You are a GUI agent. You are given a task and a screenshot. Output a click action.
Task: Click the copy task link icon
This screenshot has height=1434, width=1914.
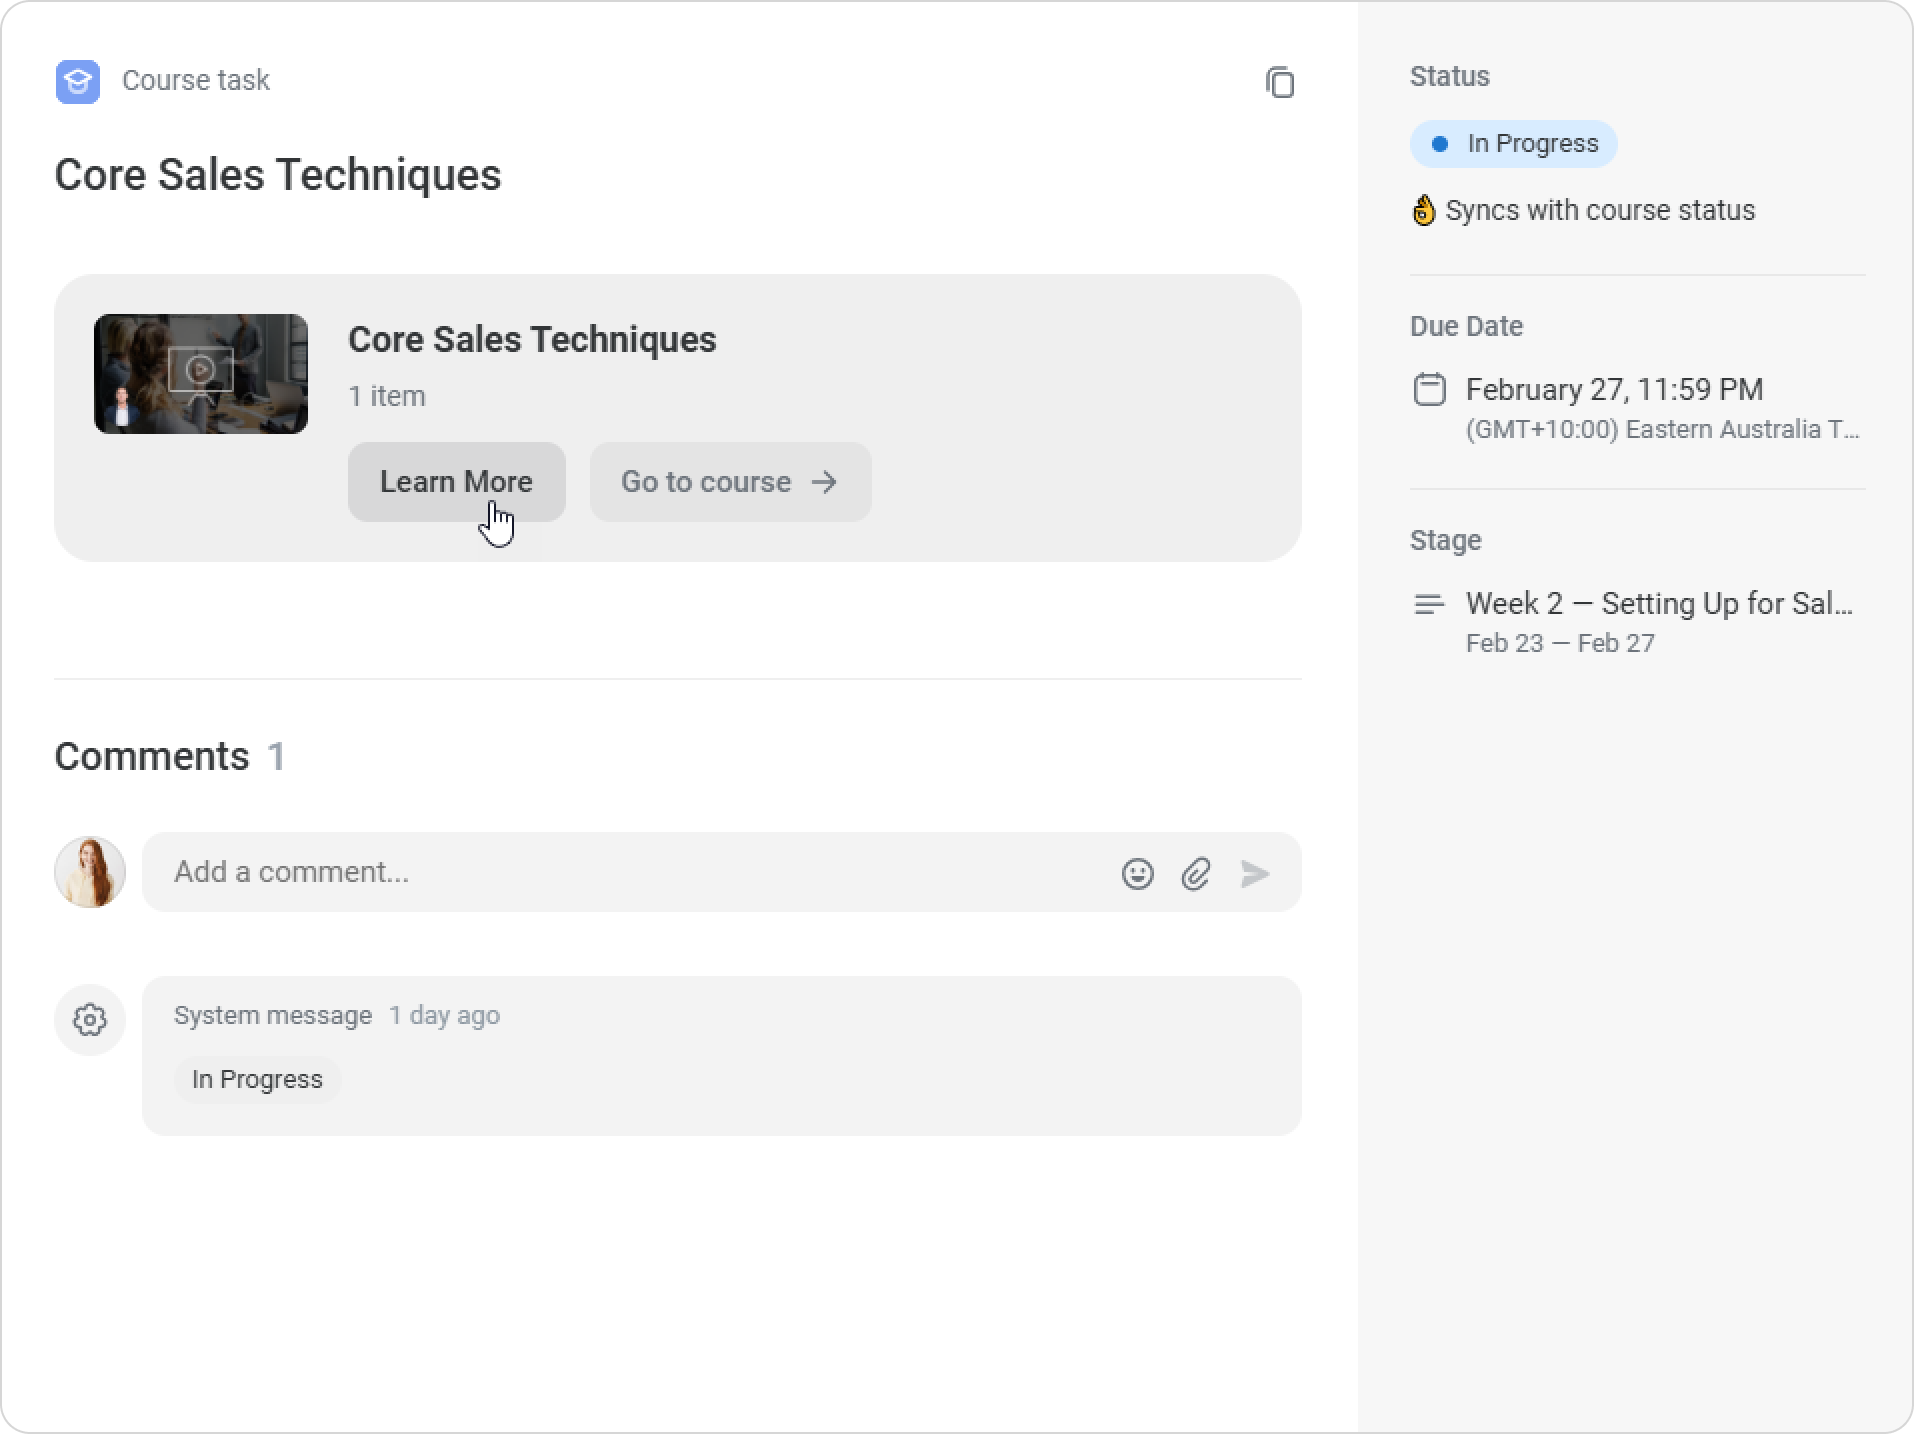(1280, 82)
